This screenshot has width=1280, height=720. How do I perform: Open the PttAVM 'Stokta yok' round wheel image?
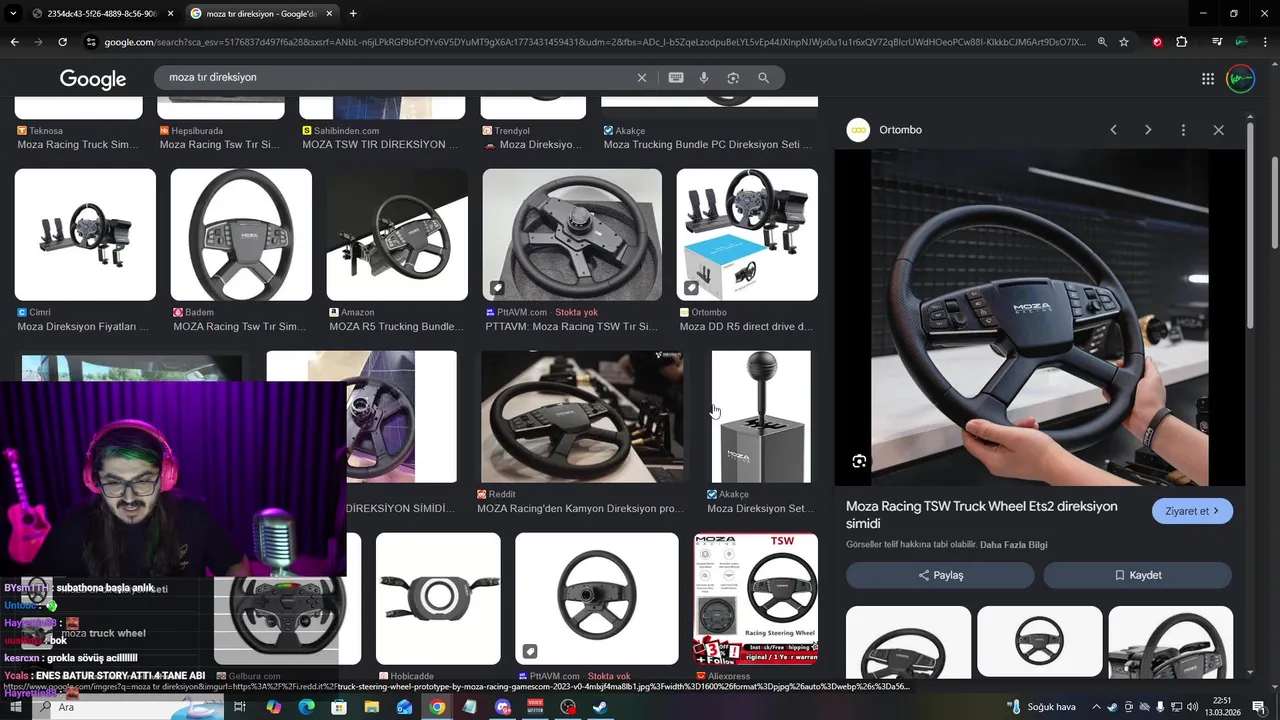(597, 598)
